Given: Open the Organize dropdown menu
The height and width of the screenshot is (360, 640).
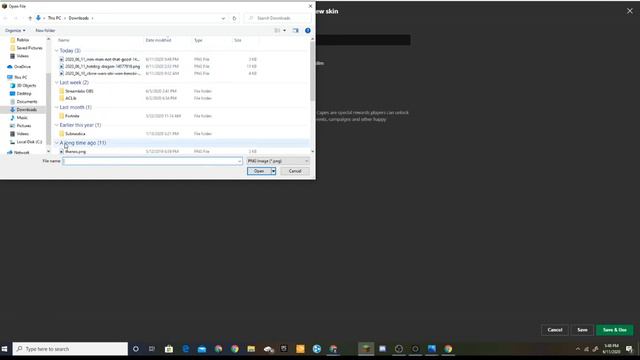Looking at the screenshot, I should pos(15,31).
